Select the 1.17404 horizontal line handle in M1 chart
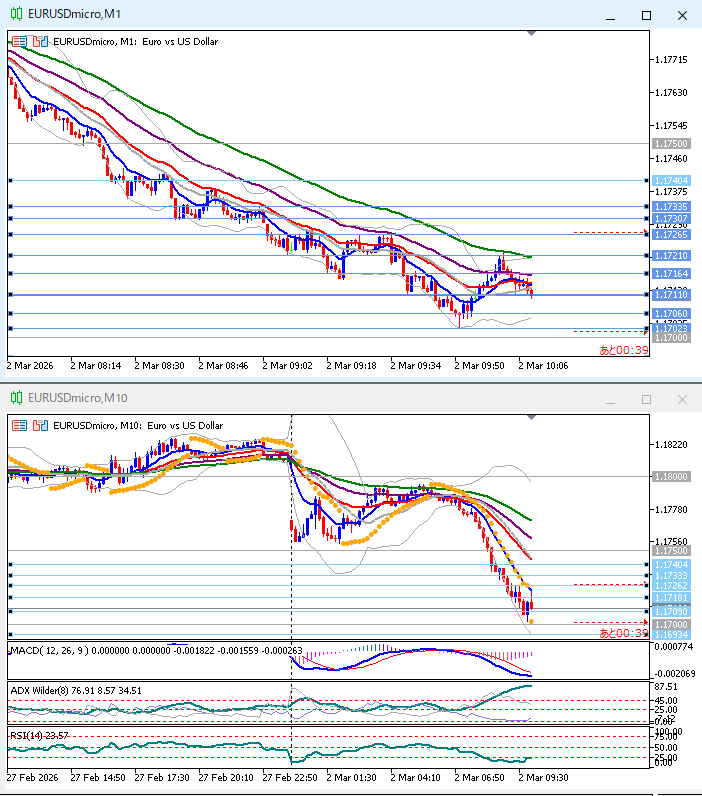702x796 pixels. [10, 181]
